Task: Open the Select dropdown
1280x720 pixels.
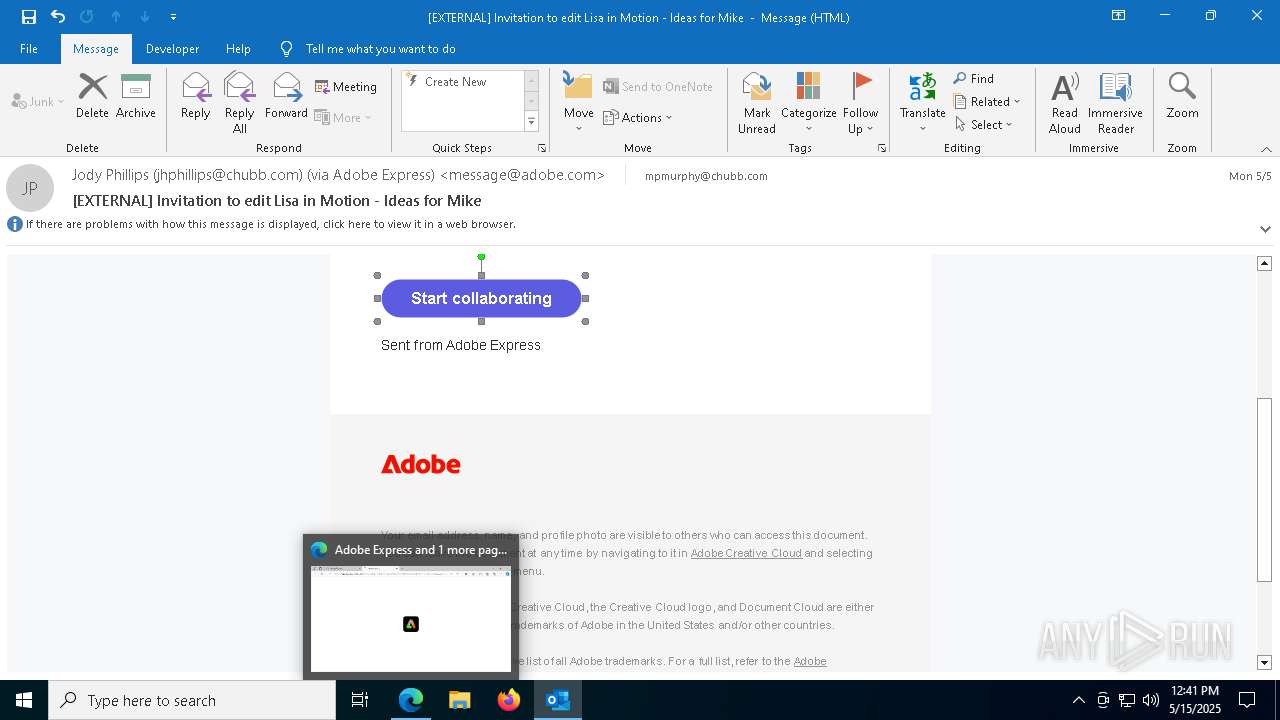Action: pos(983,125)
